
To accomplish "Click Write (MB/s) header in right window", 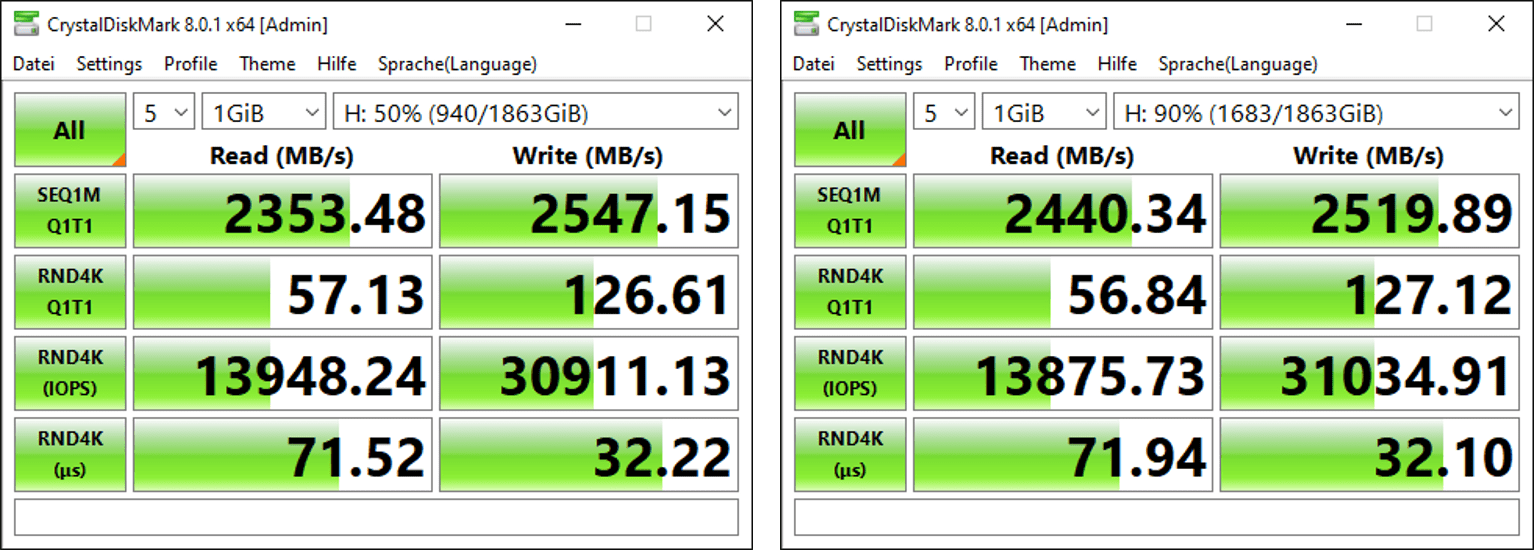I will tap(1368, 156).
